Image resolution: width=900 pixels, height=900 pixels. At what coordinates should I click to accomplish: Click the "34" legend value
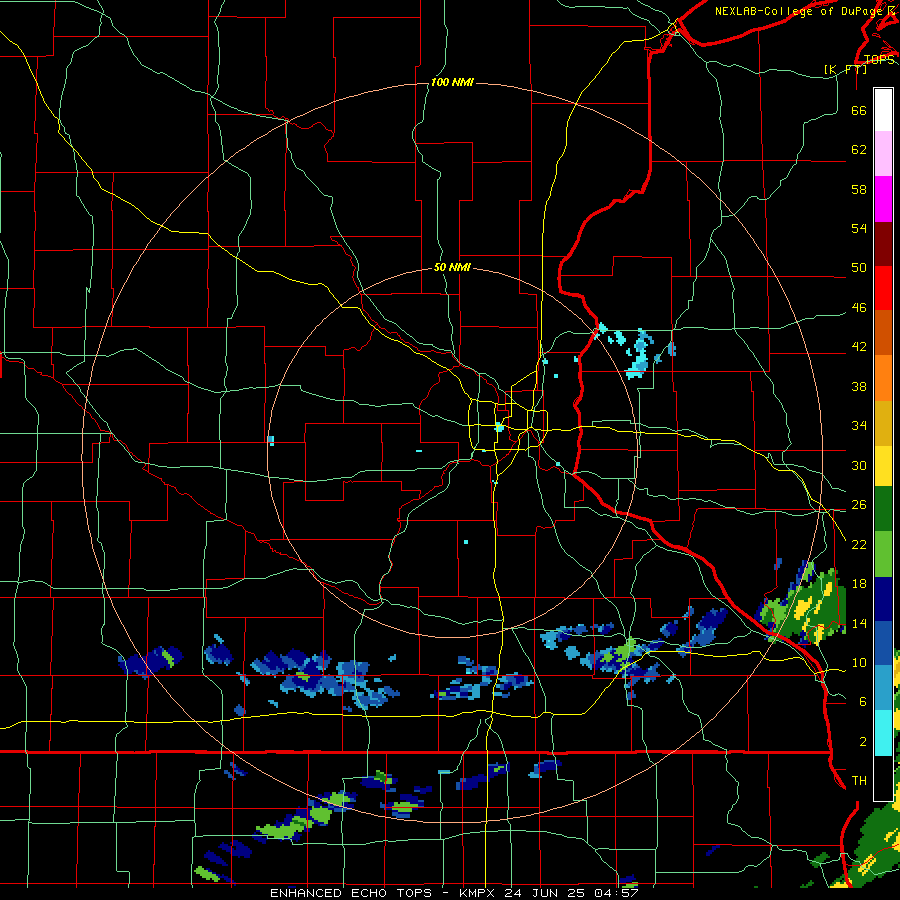point(859,426)
